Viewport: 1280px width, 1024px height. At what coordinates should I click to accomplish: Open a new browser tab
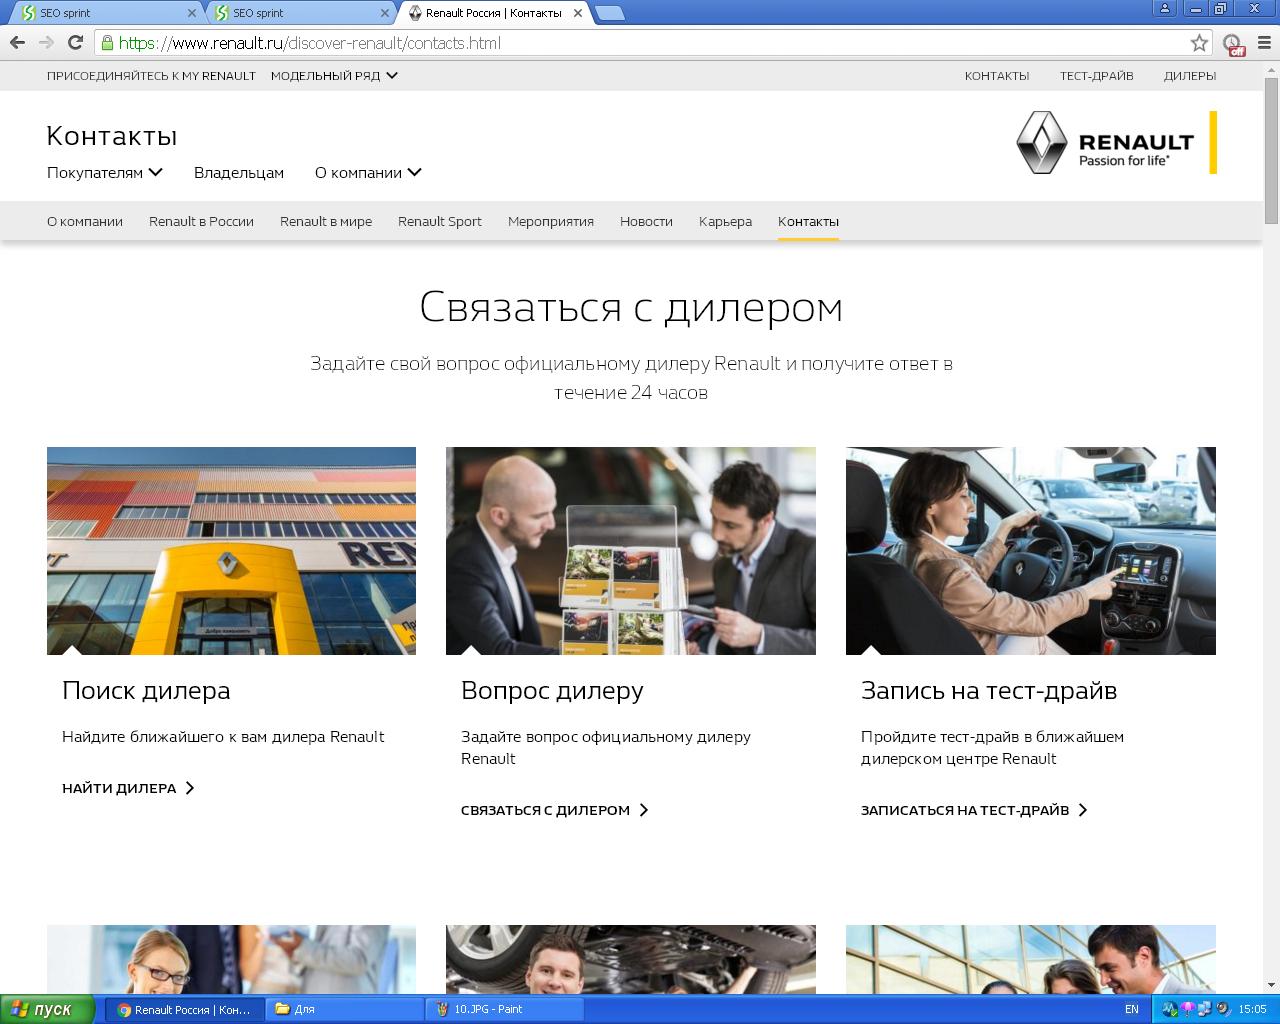tap(609, 13)
